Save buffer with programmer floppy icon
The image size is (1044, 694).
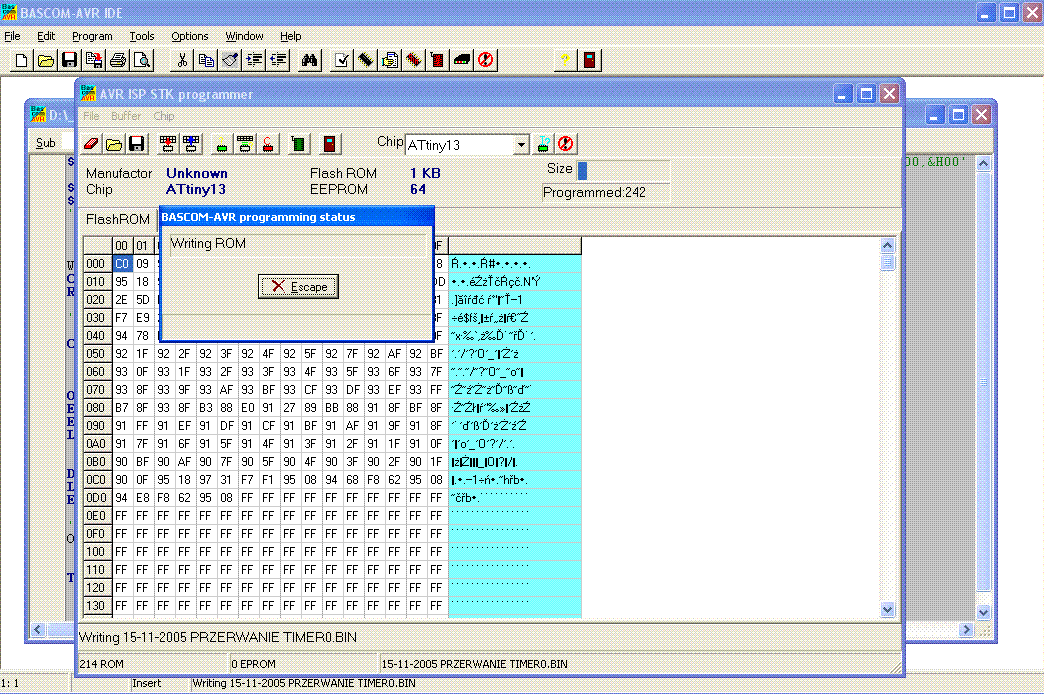136,144
